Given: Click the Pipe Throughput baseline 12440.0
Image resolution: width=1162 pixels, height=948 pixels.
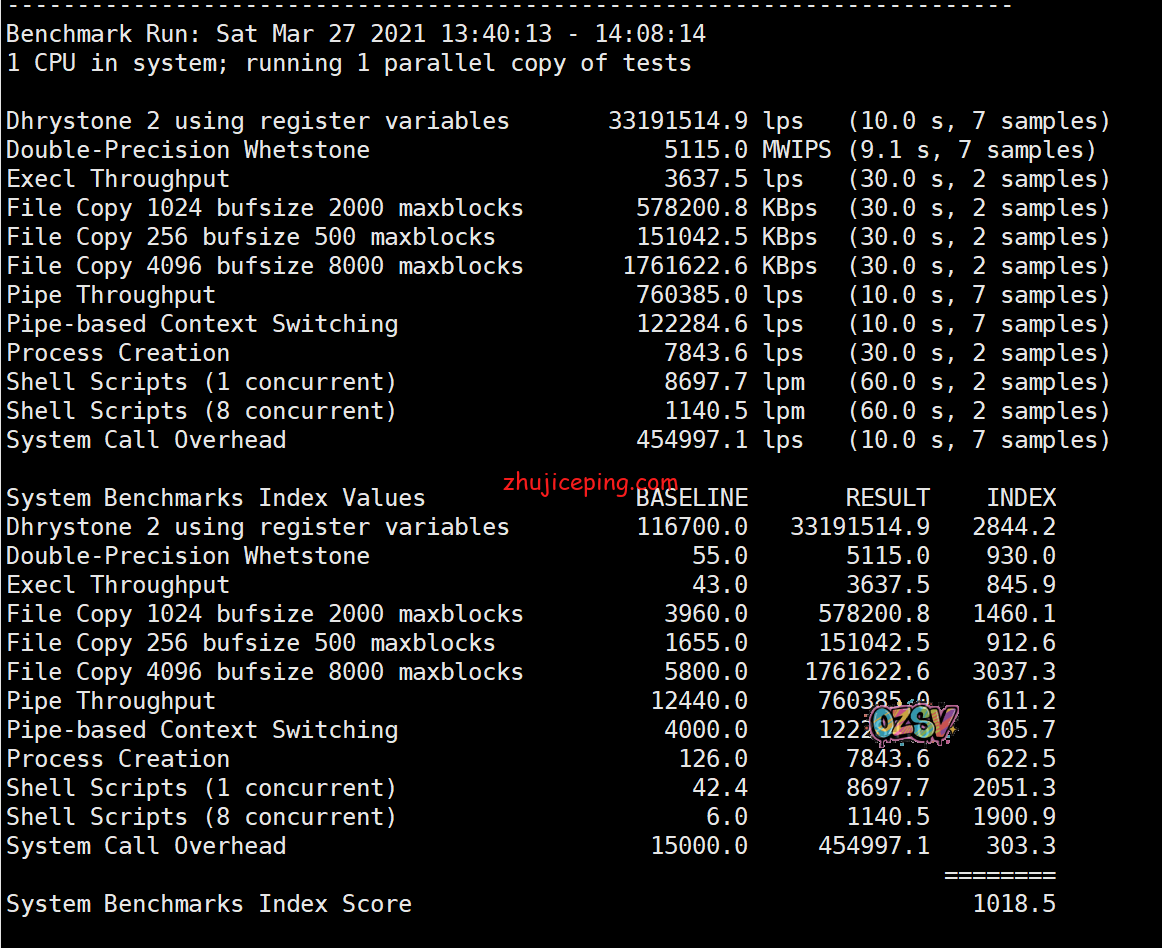Looking at the screenshot, I should click(698, 701).
